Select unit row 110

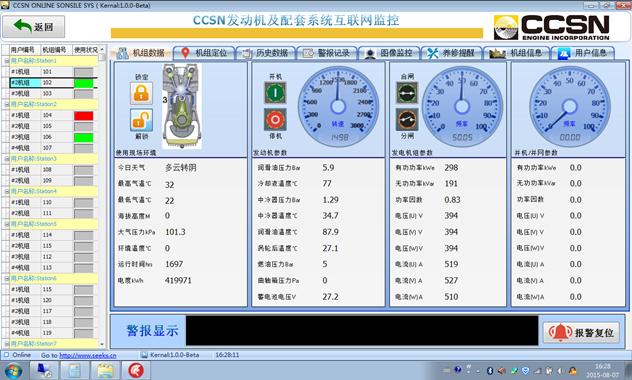point(53,202)
